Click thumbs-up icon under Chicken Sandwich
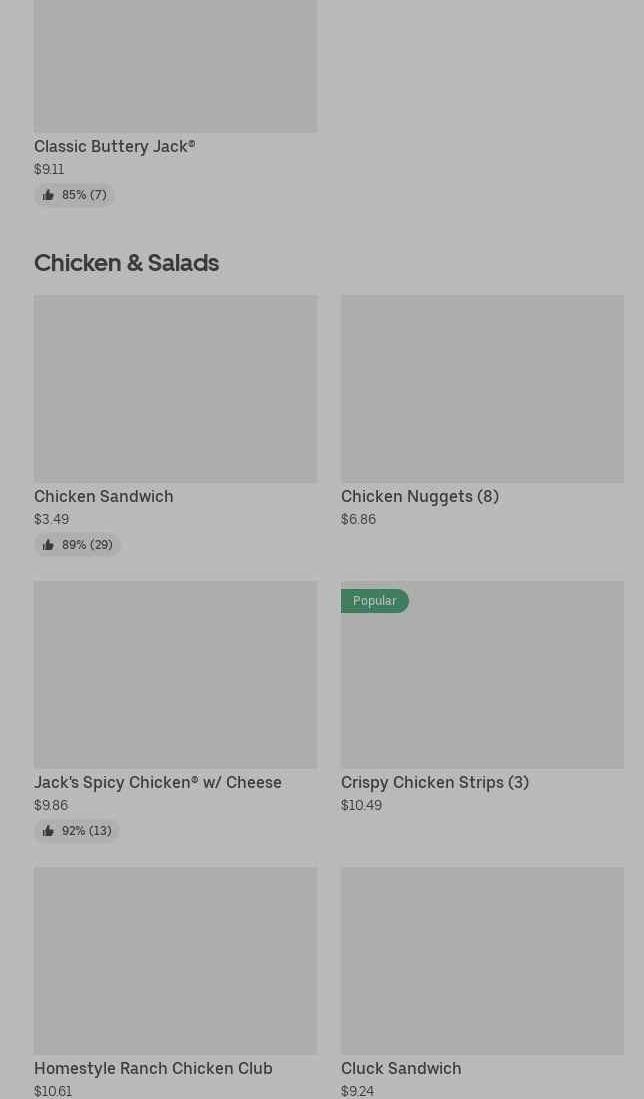The image size is (644, 1099). (48, 545)
